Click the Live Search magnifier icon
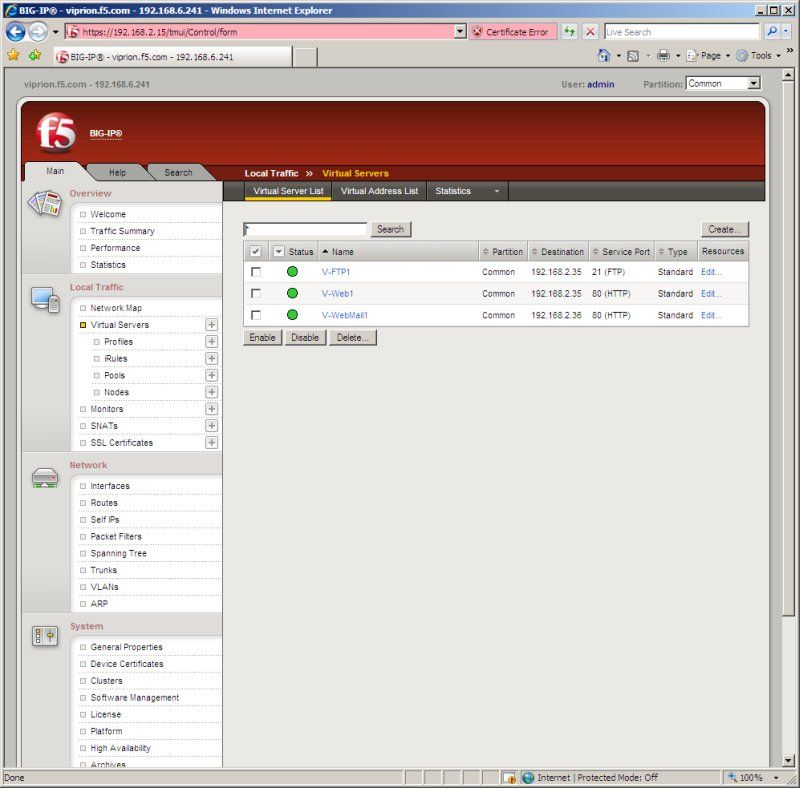The height and width of the screenshot is (788, 800). coord(771,32)
